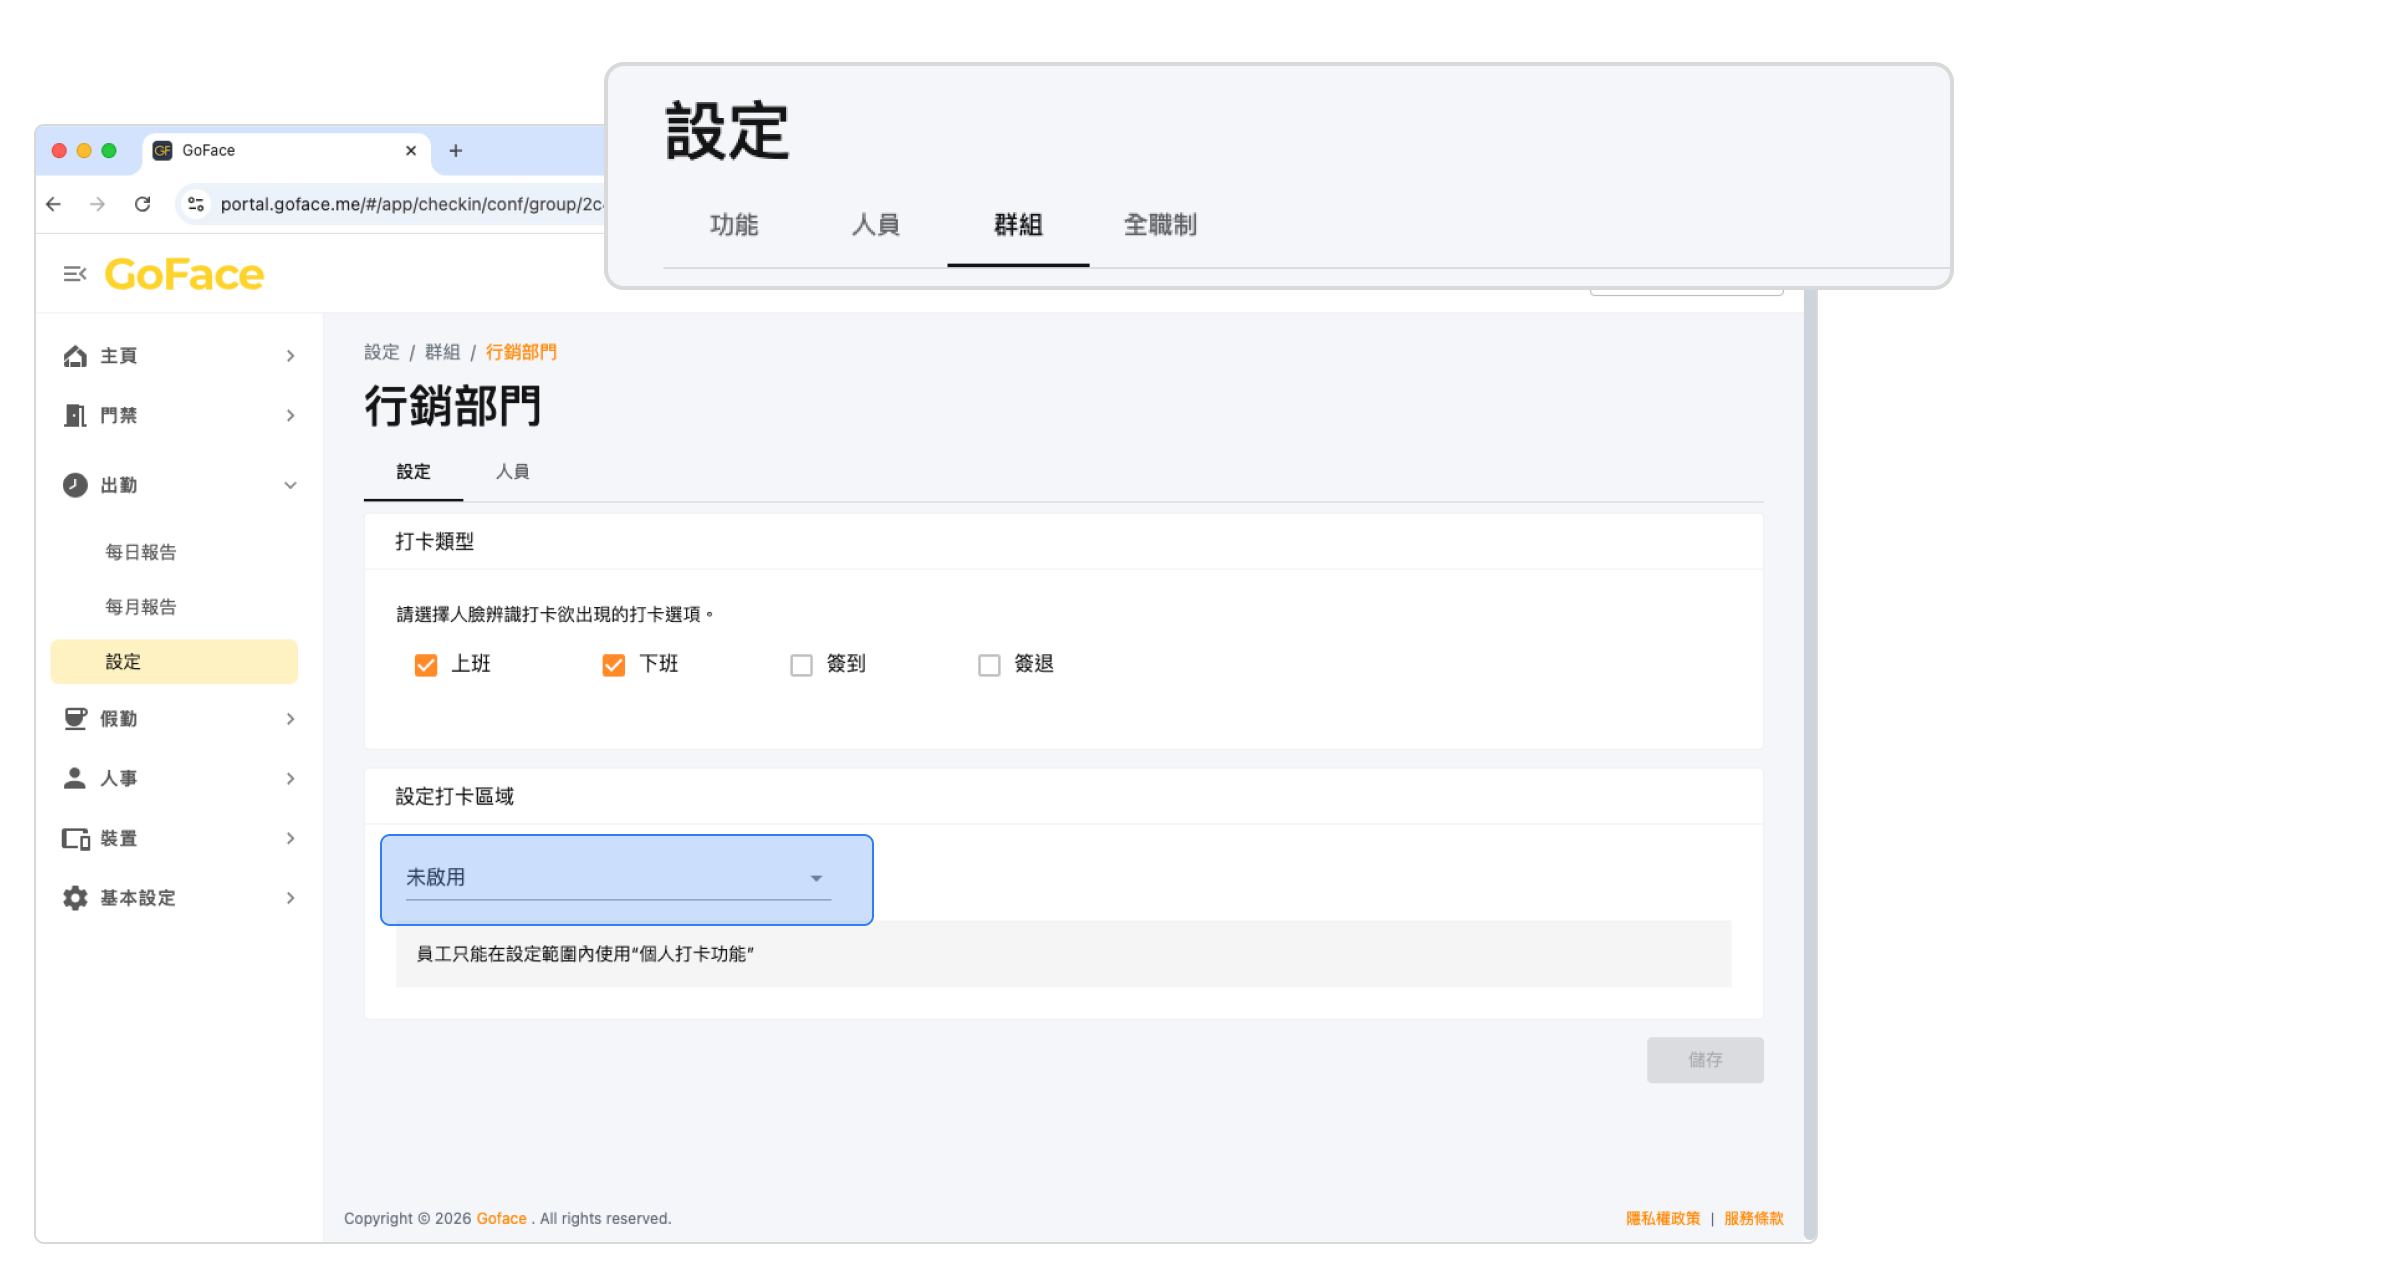Switch to the 人員 tab under 行銷部門

[x=512, y=472]
